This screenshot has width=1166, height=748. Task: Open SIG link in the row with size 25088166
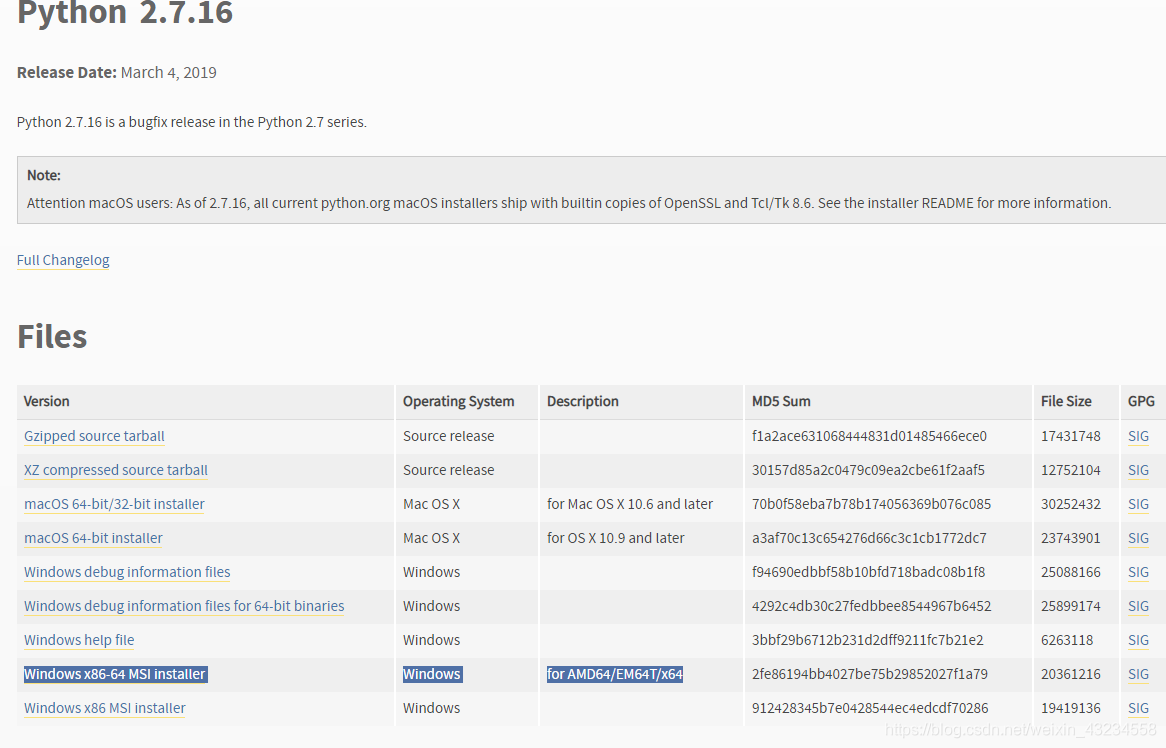pos(1138,573)
